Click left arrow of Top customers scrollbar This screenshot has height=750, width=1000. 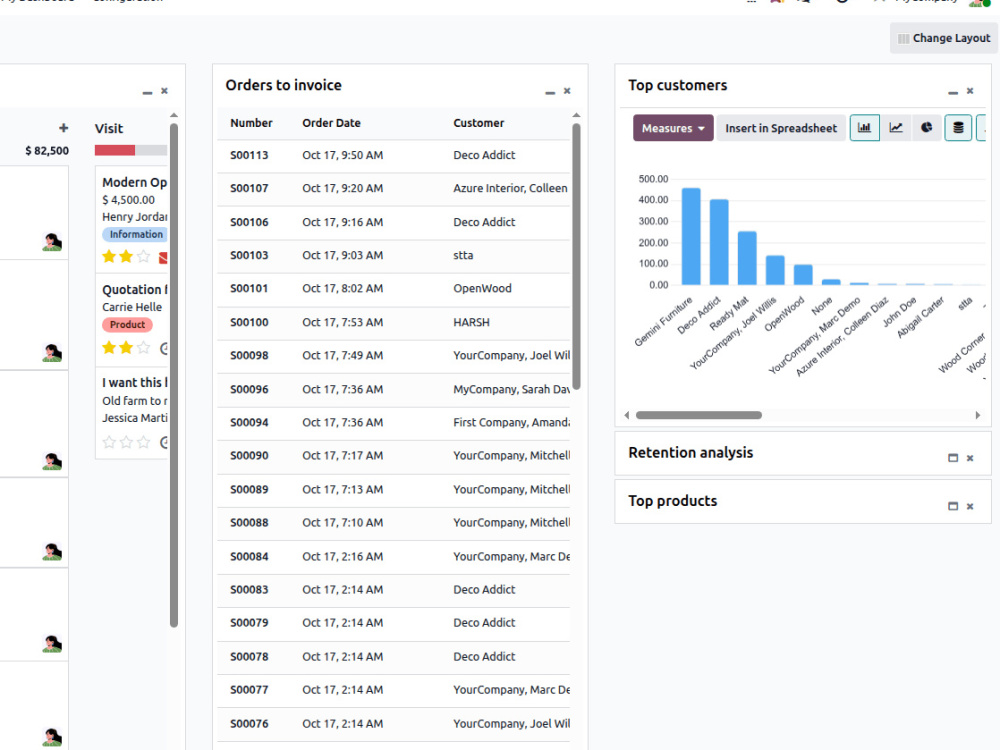tap(627, 415)
